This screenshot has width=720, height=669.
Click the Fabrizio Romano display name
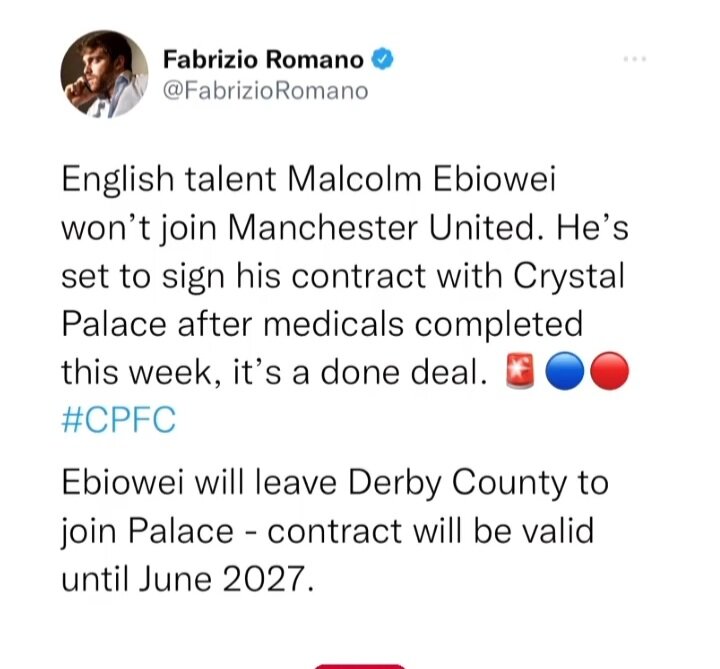click(x=264, y=60)
